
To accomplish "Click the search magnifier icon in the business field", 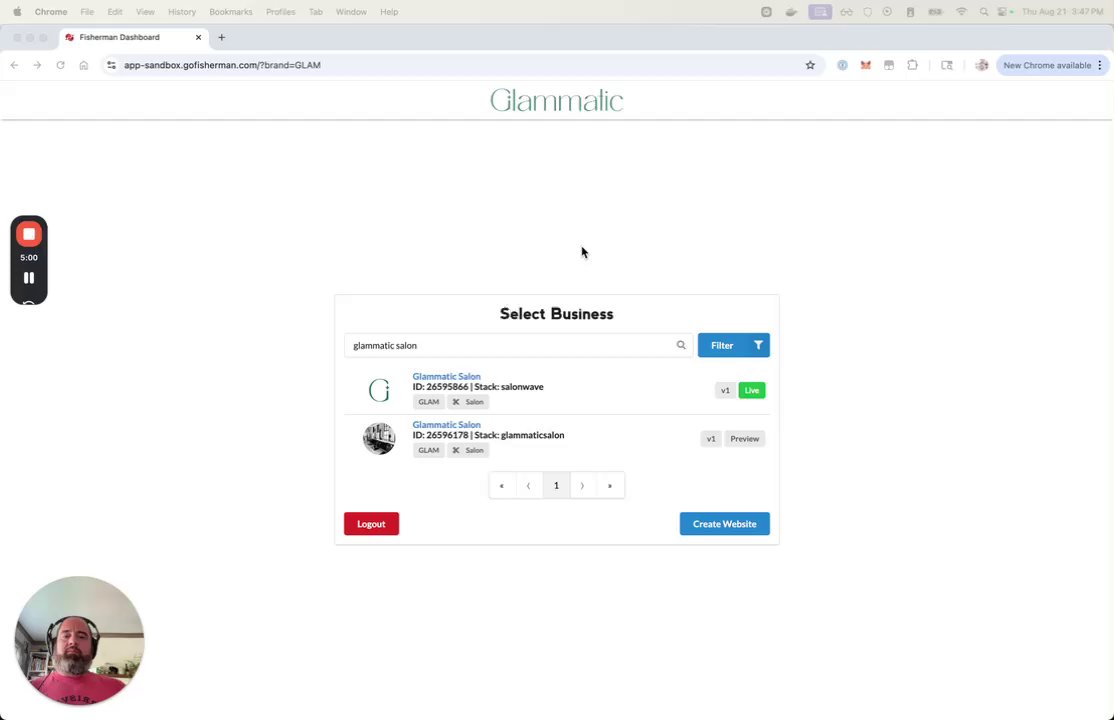I will coord(681,345).
